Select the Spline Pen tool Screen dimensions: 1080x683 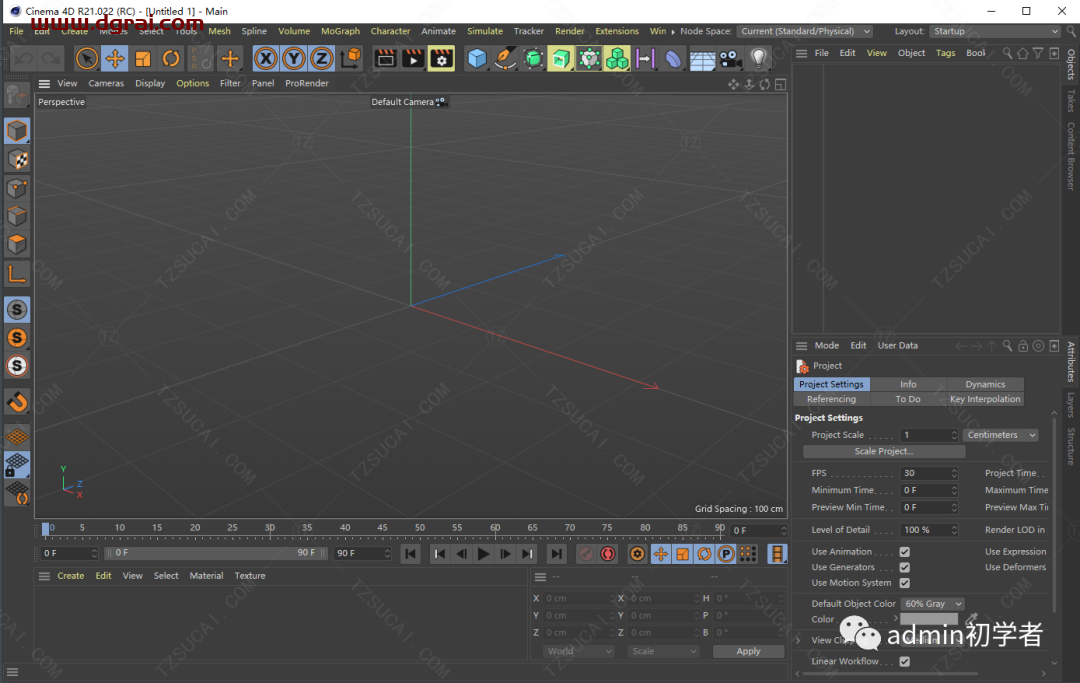tap(505, 59)
